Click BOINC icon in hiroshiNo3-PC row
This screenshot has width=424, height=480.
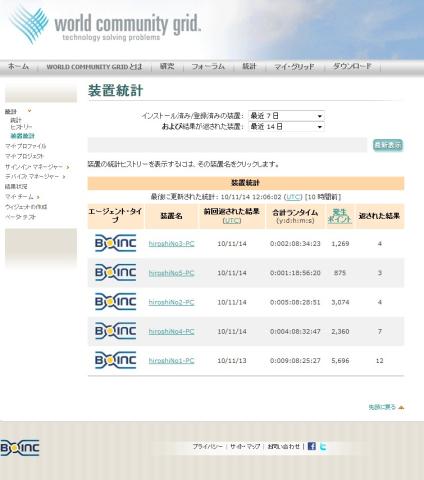coord(116,243)
